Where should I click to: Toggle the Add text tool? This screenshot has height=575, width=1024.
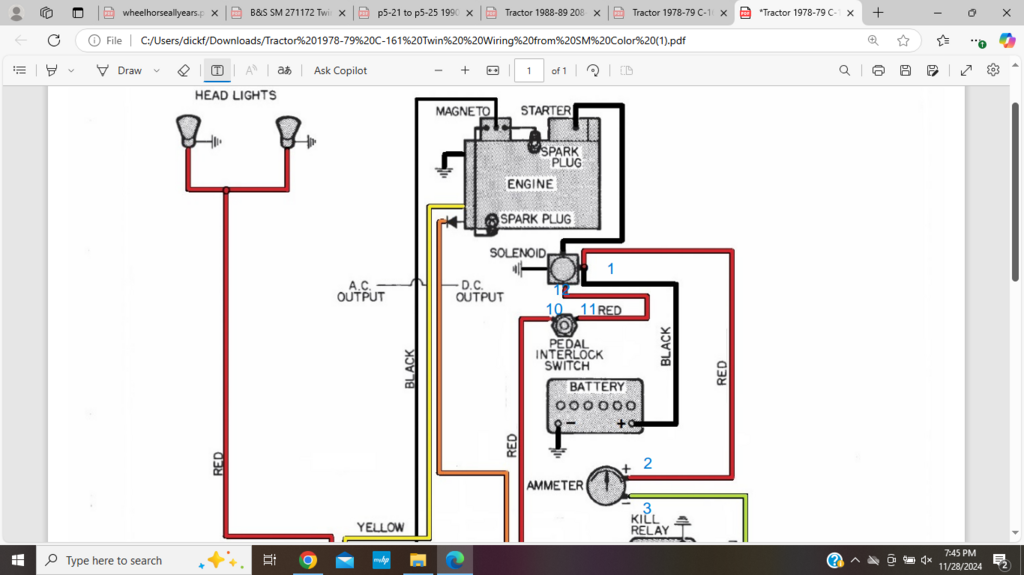click(x=217, y=71)
